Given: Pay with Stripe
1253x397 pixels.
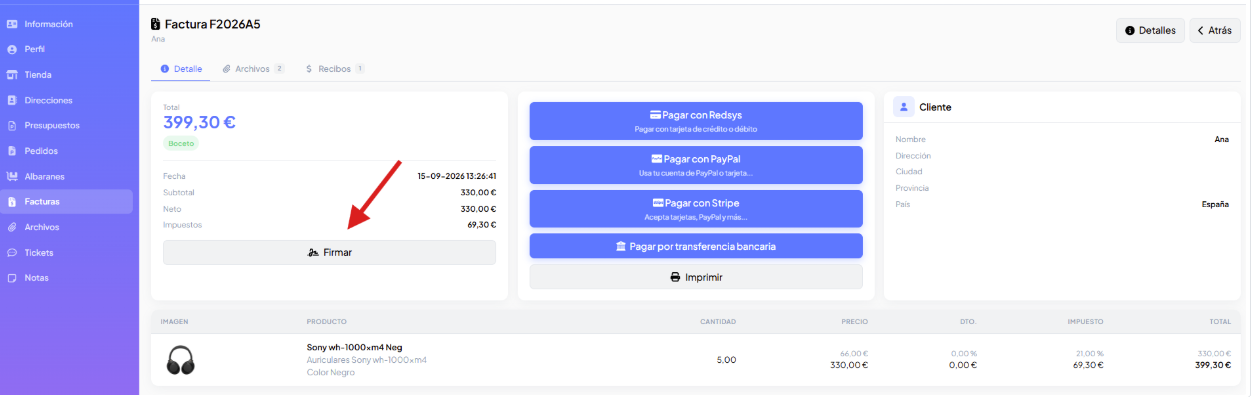Looking at the screenshot, I should [x=696, y=209].
